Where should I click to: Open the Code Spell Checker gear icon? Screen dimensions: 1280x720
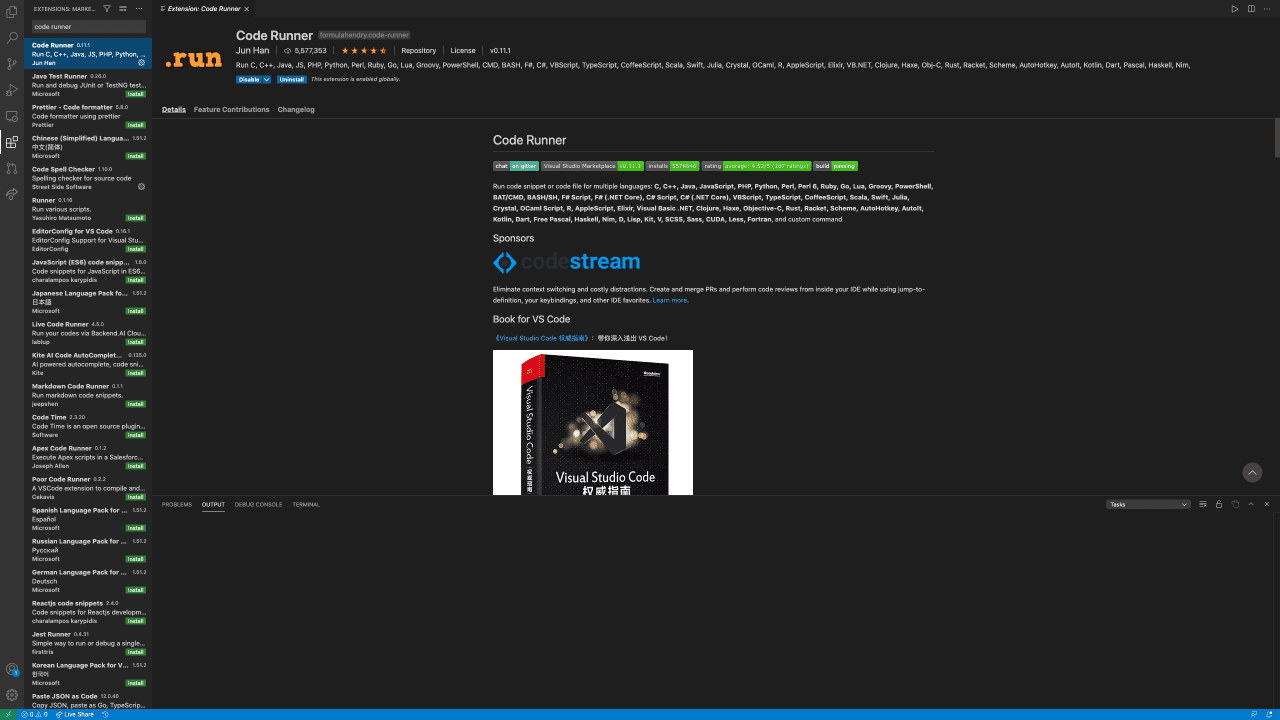pyautogui.click(x=141, y=186)
